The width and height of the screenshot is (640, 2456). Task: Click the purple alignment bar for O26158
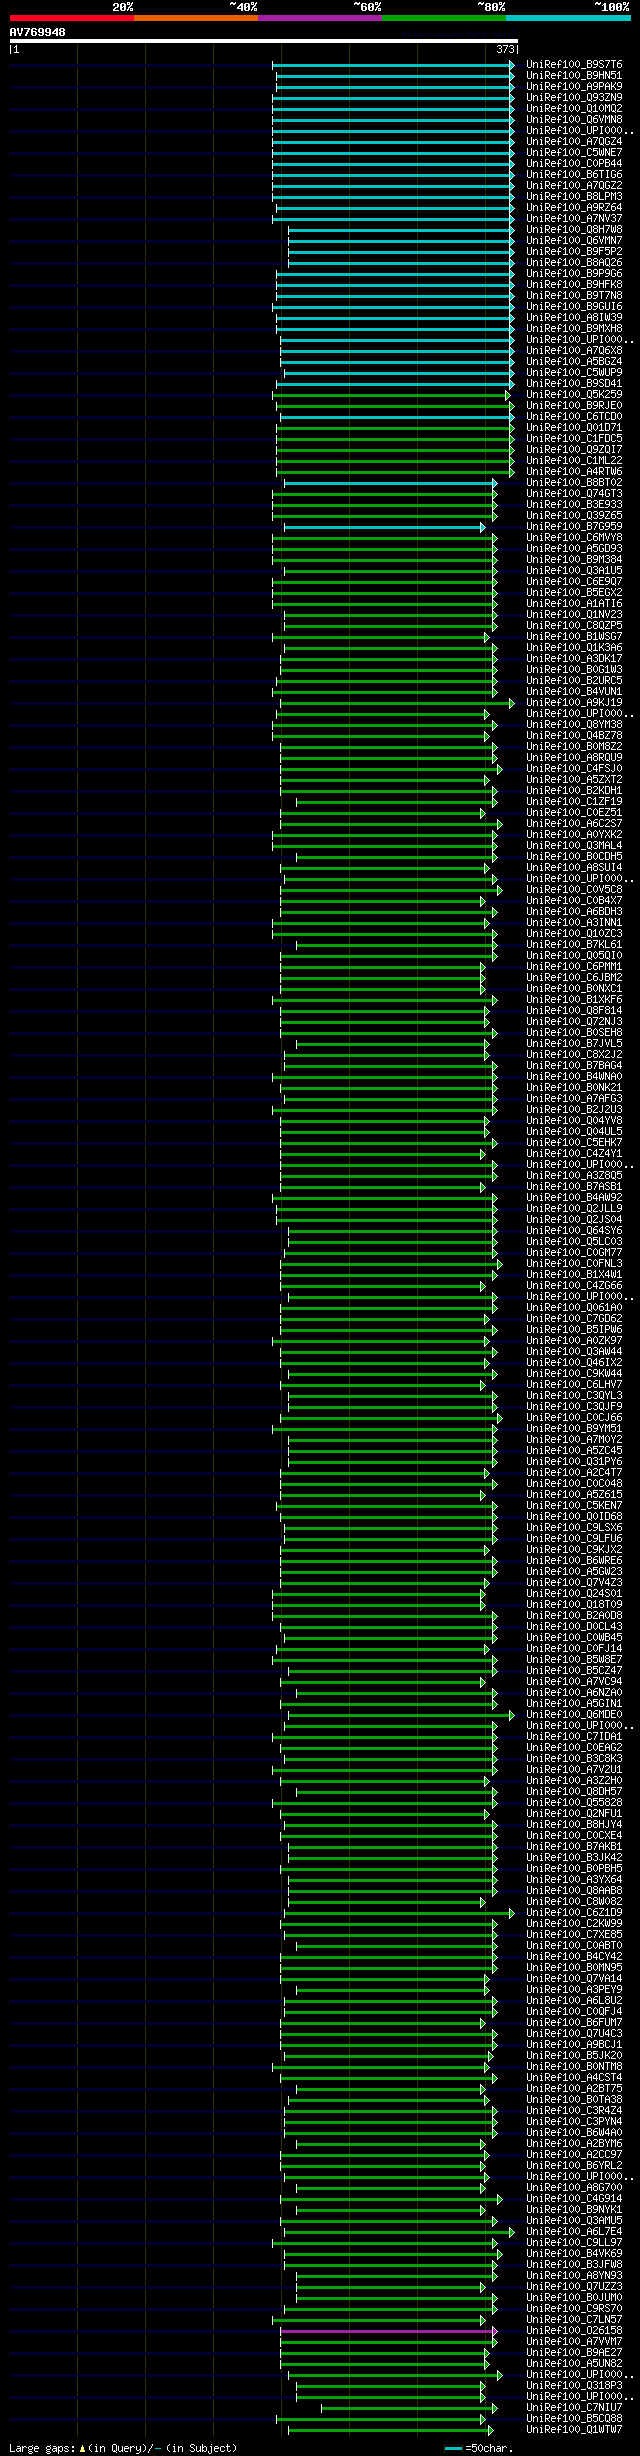388,2331
